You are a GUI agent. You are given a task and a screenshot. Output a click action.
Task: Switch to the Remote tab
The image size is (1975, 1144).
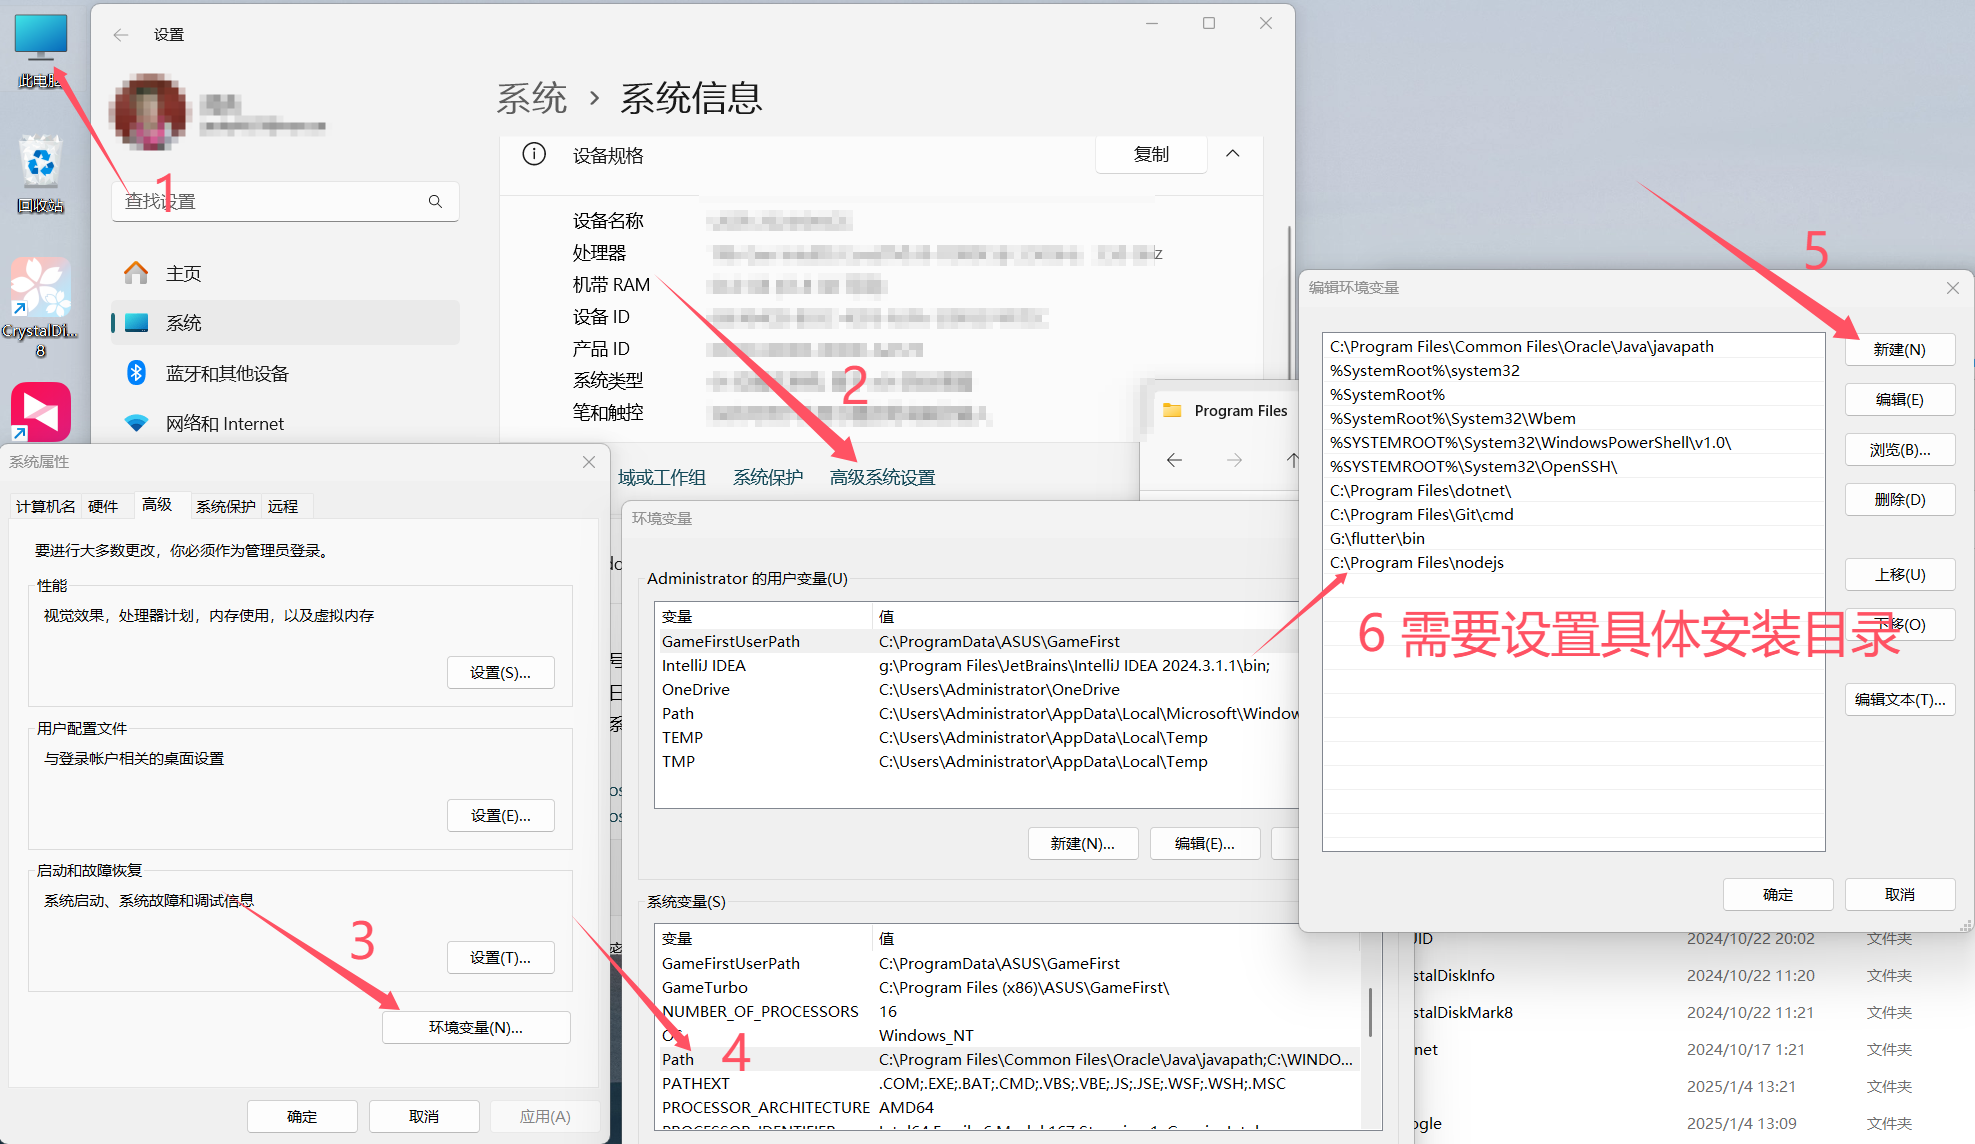[x=283, y=506]
